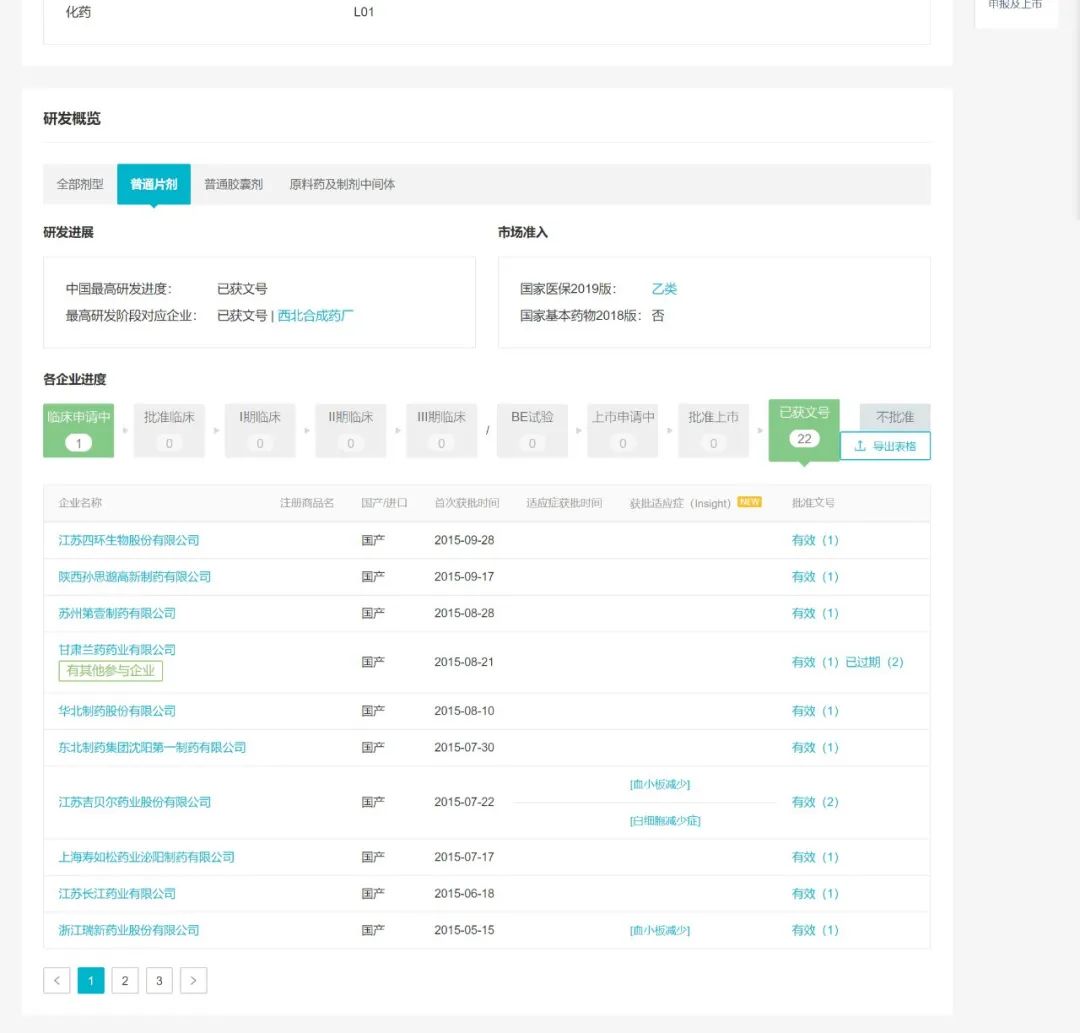Open the [白细胞减少症] indication link
Screen dimensions: 1080x1033
click(665, 820)
